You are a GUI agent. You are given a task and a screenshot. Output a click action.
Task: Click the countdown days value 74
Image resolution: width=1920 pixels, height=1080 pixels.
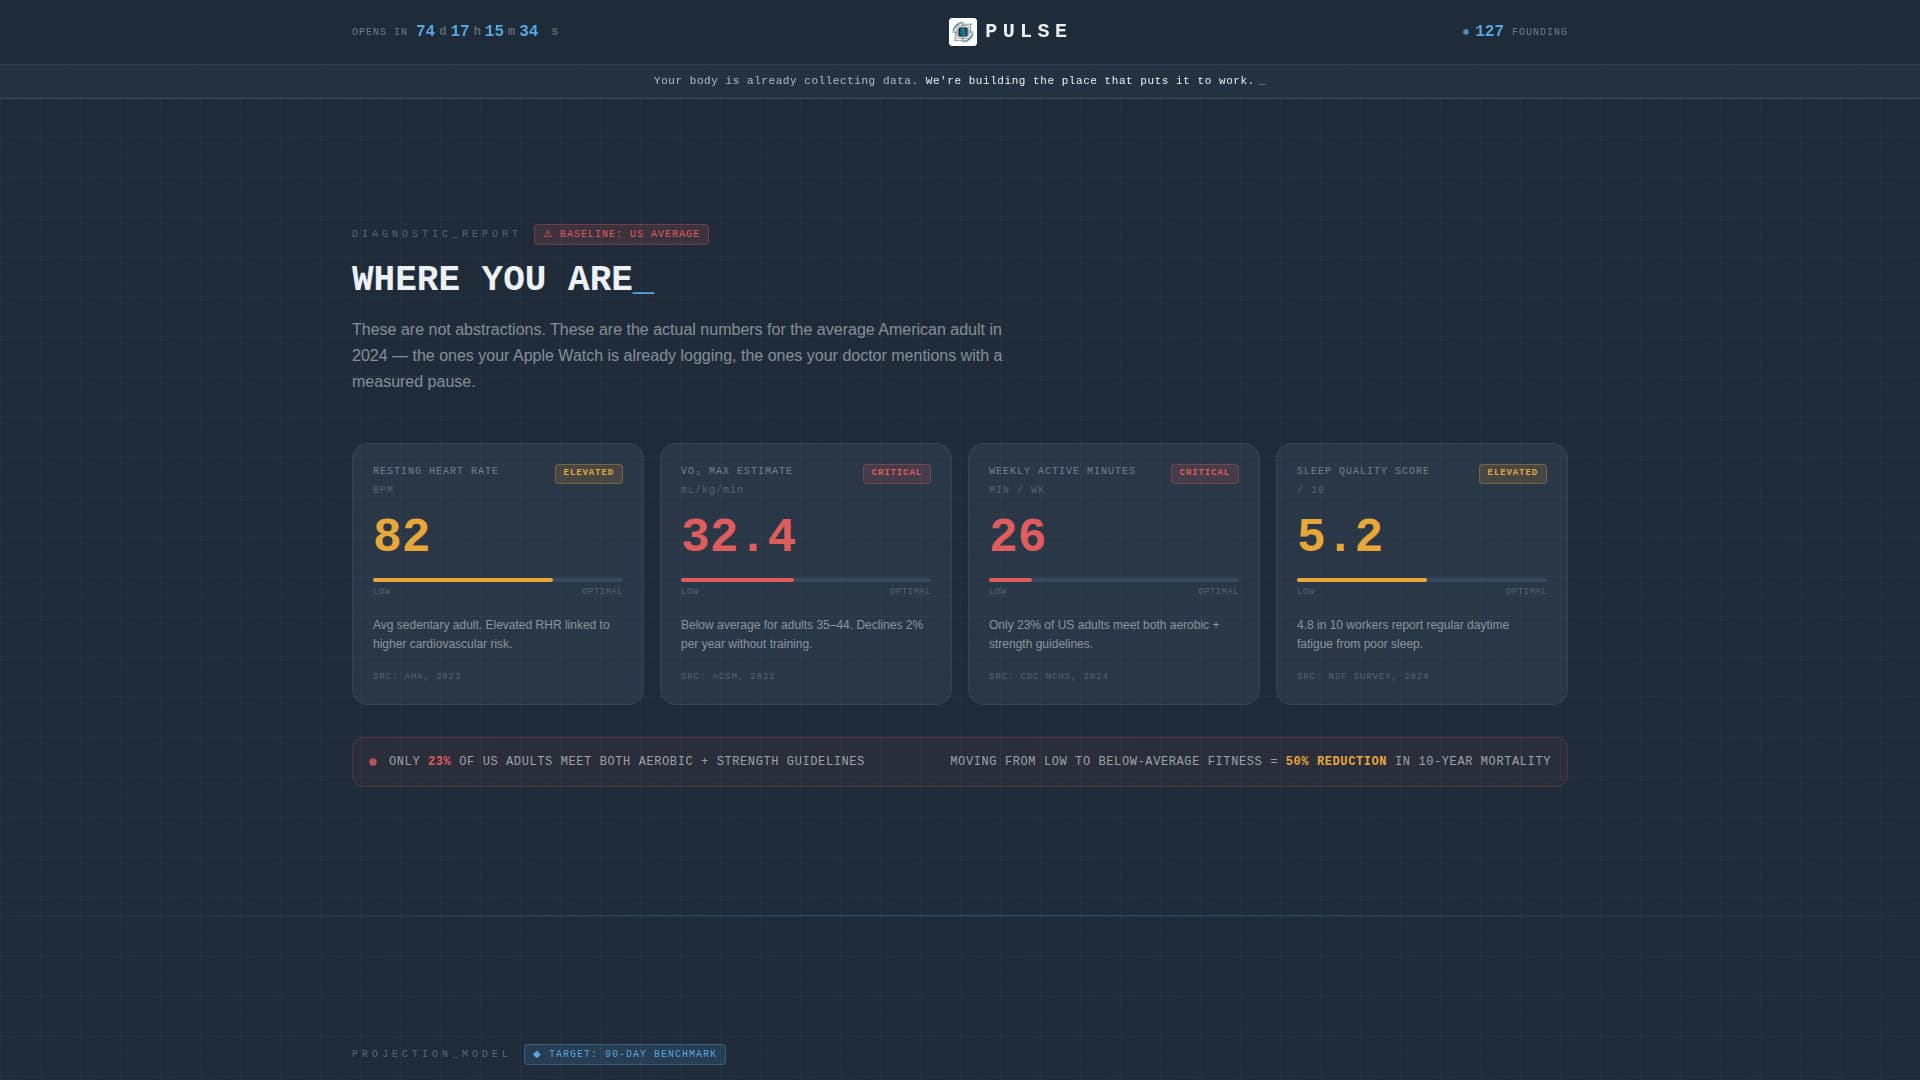click(x=425, y=31)
